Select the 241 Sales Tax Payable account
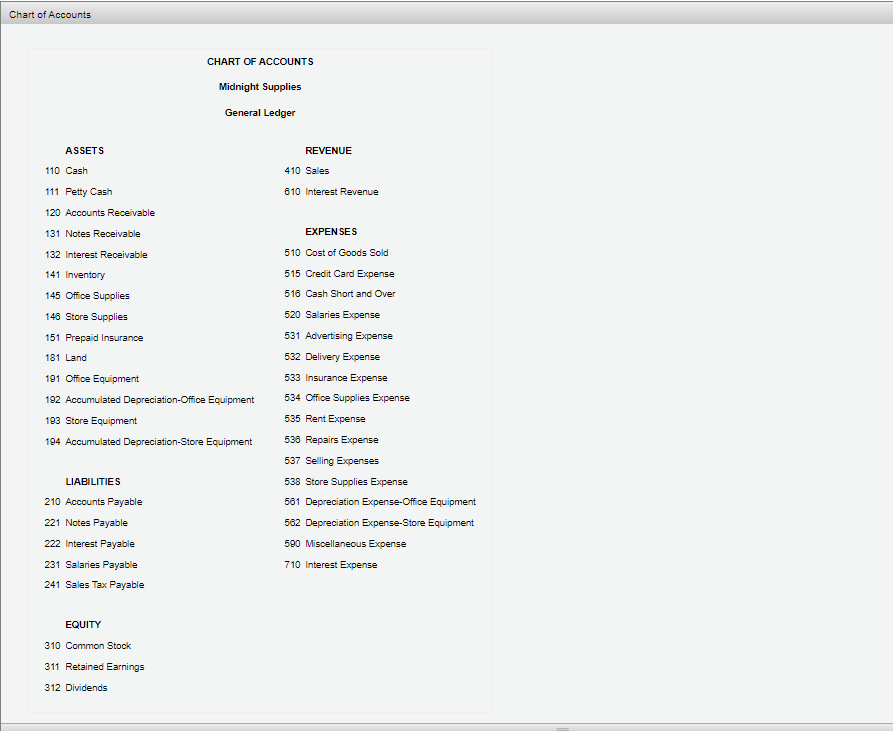The height and width of the screenshot is (731, 893). click(94, 585)
